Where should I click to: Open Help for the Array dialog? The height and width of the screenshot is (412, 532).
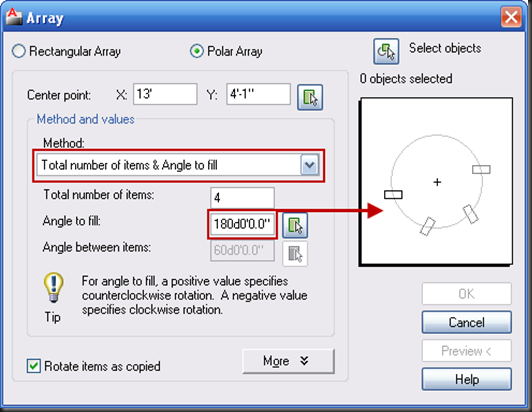[x=467, y=379]
